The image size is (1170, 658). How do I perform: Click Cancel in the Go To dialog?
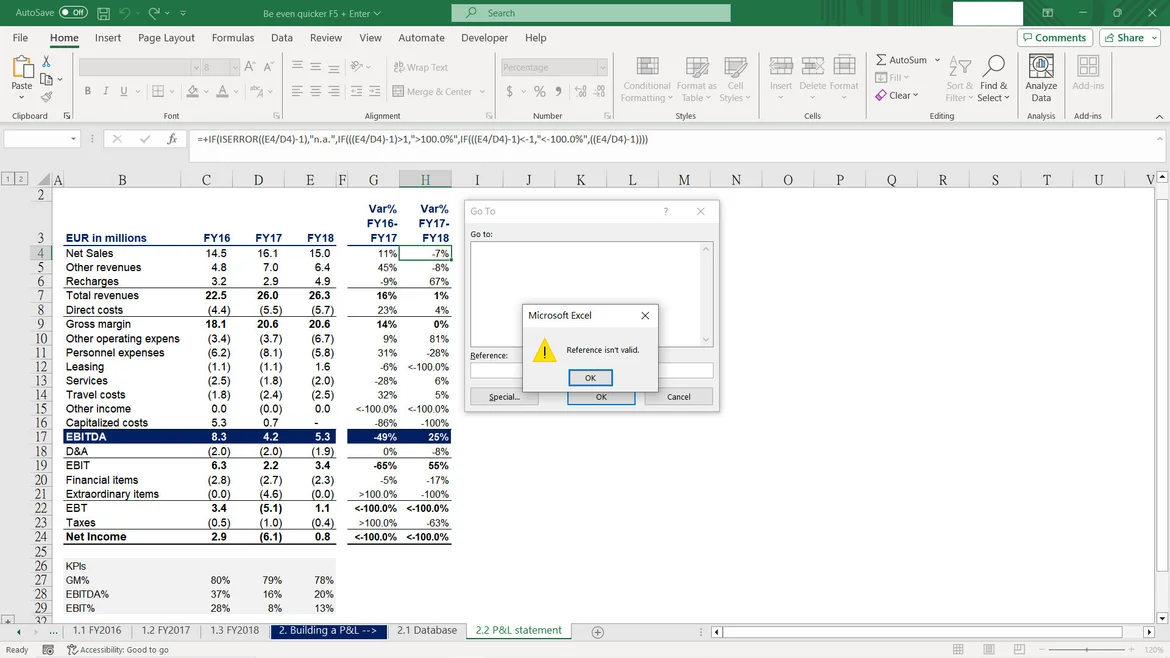(678, 397)
